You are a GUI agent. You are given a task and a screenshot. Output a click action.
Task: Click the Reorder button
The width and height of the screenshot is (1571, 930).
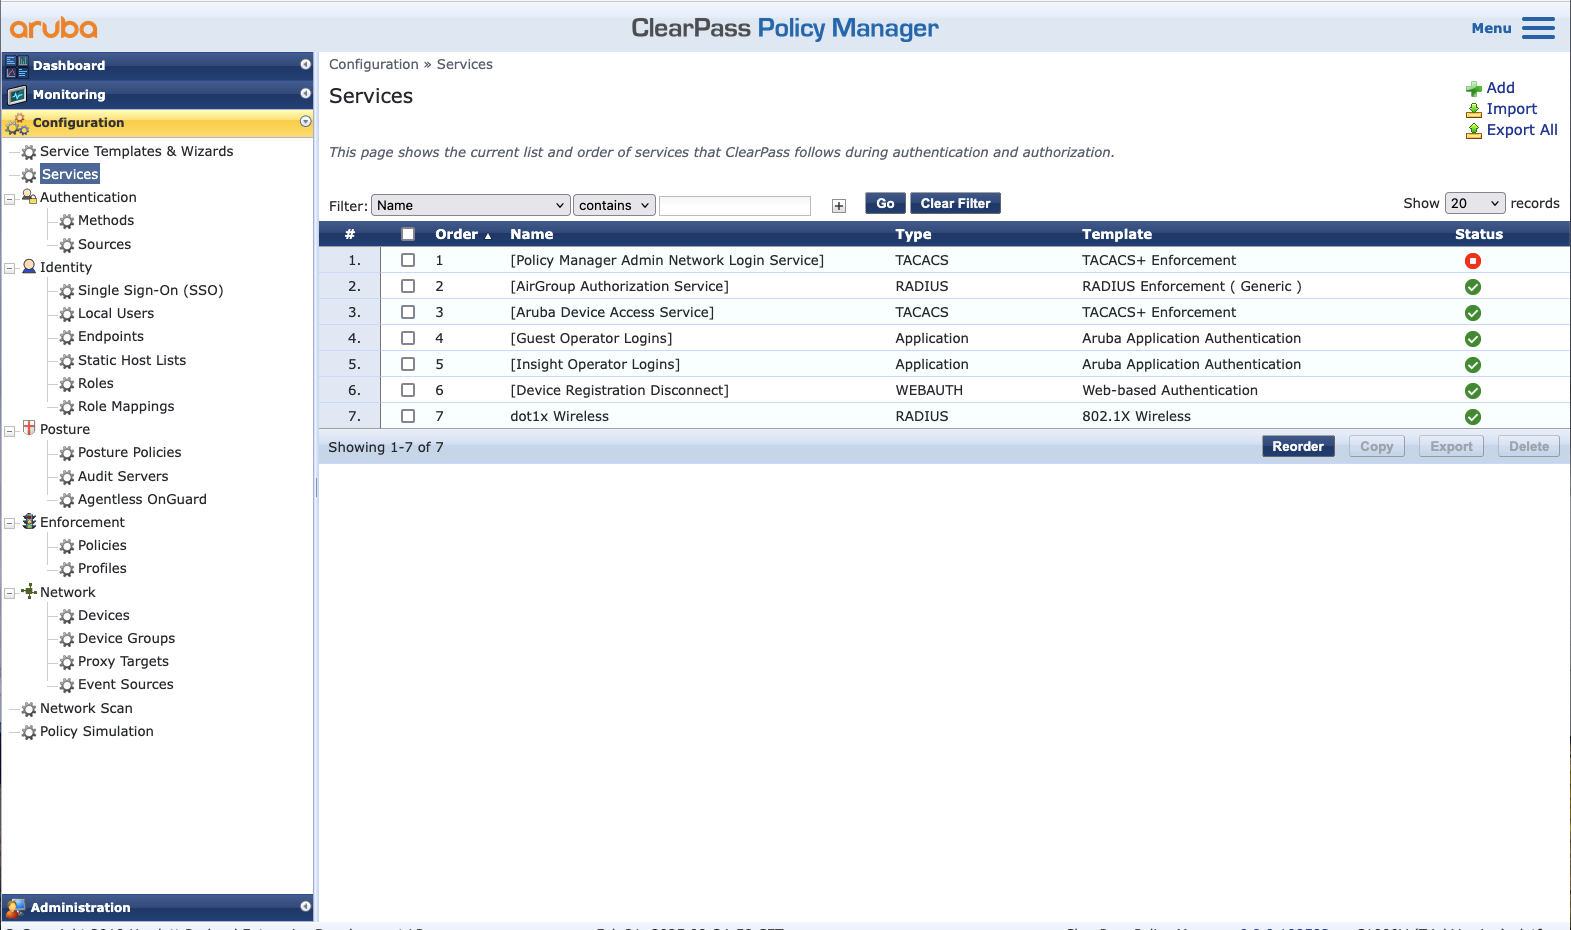(x=1298, y=446)
